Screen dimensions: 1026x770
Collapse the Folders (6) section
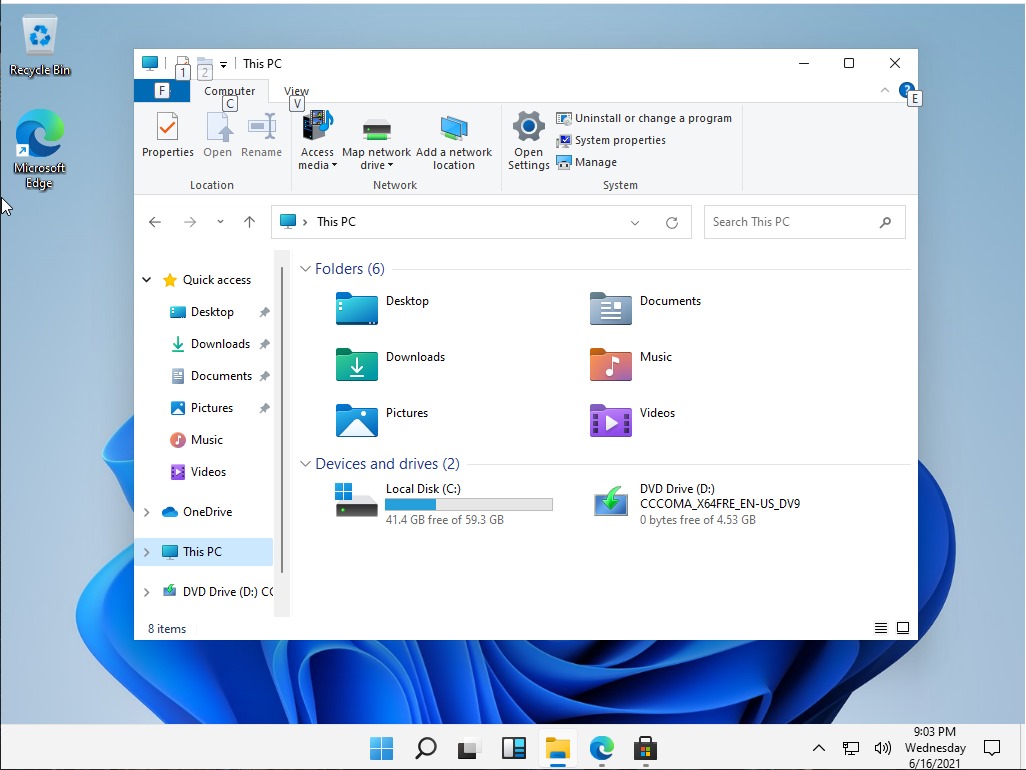click(x=305, y=268)
